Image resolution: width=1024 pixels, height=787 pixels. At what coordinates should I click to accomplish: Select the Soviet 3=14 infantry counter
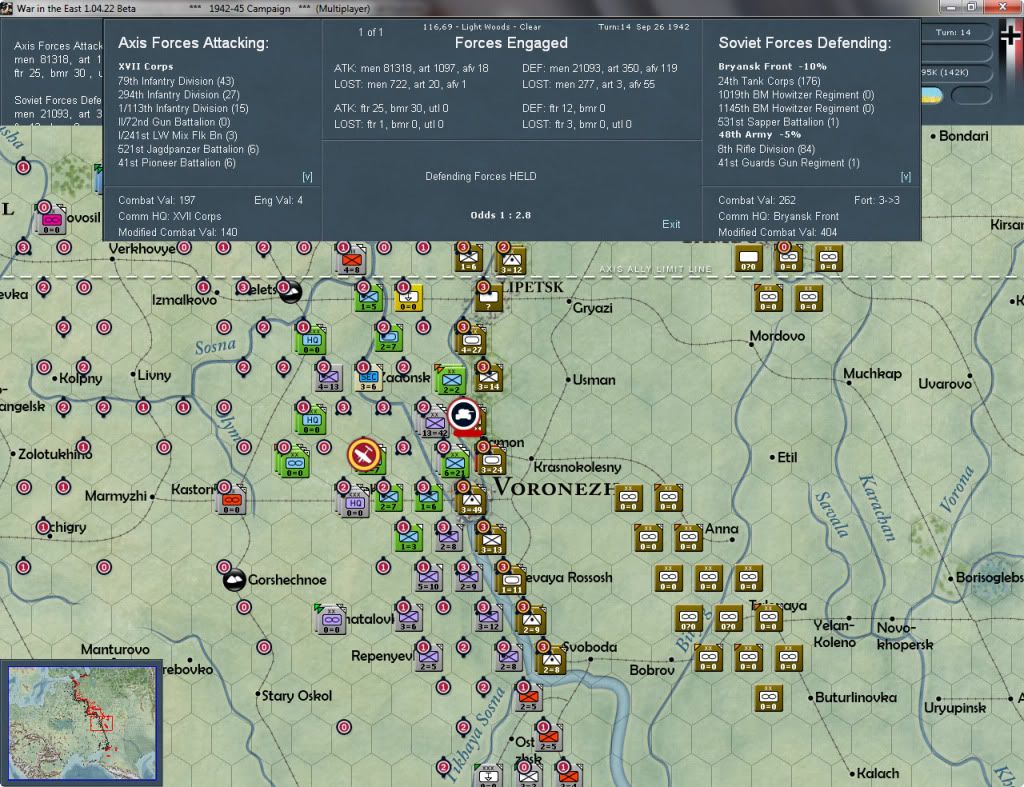point(488,377)
